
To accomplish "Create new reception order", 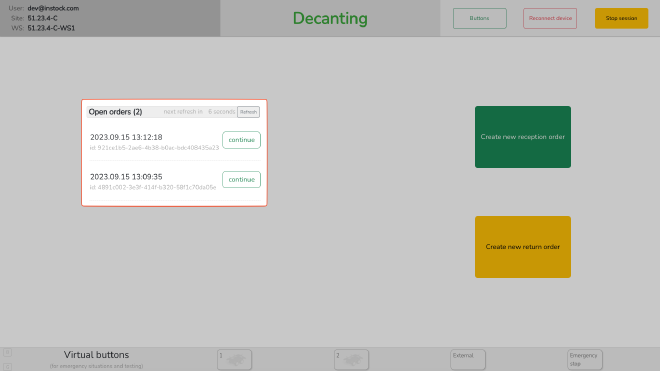I will coord(523,137).
